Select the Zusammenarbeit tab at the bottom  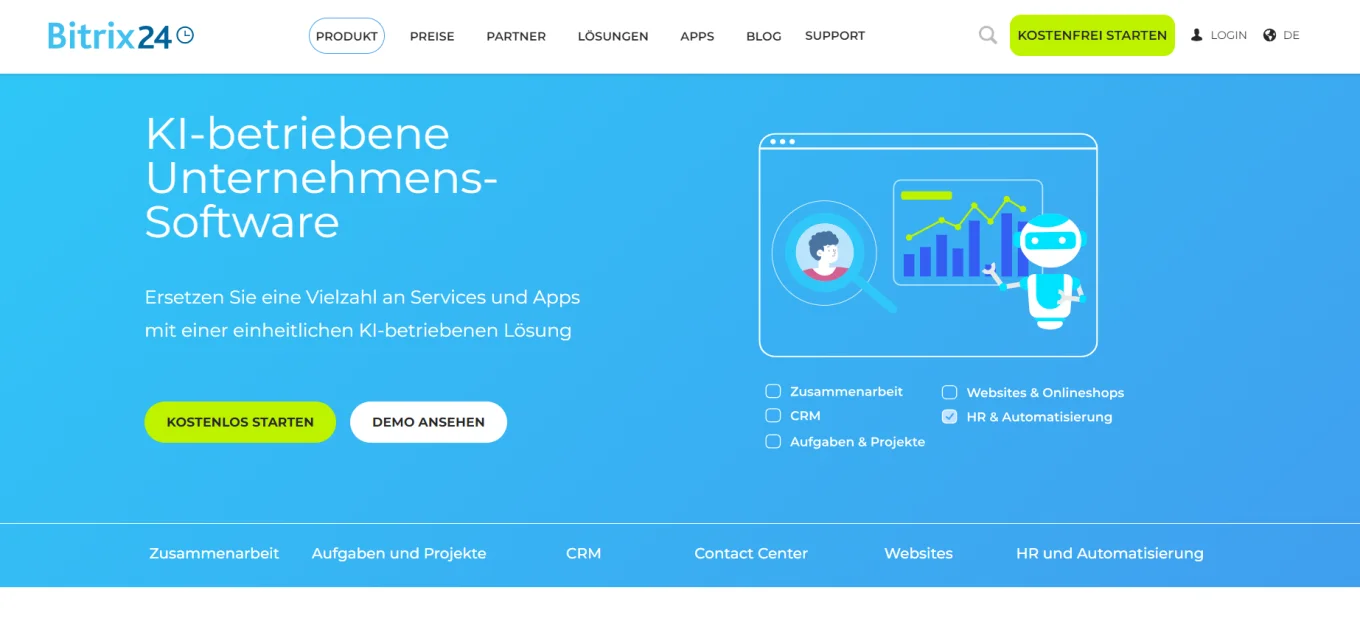point(214,553)
